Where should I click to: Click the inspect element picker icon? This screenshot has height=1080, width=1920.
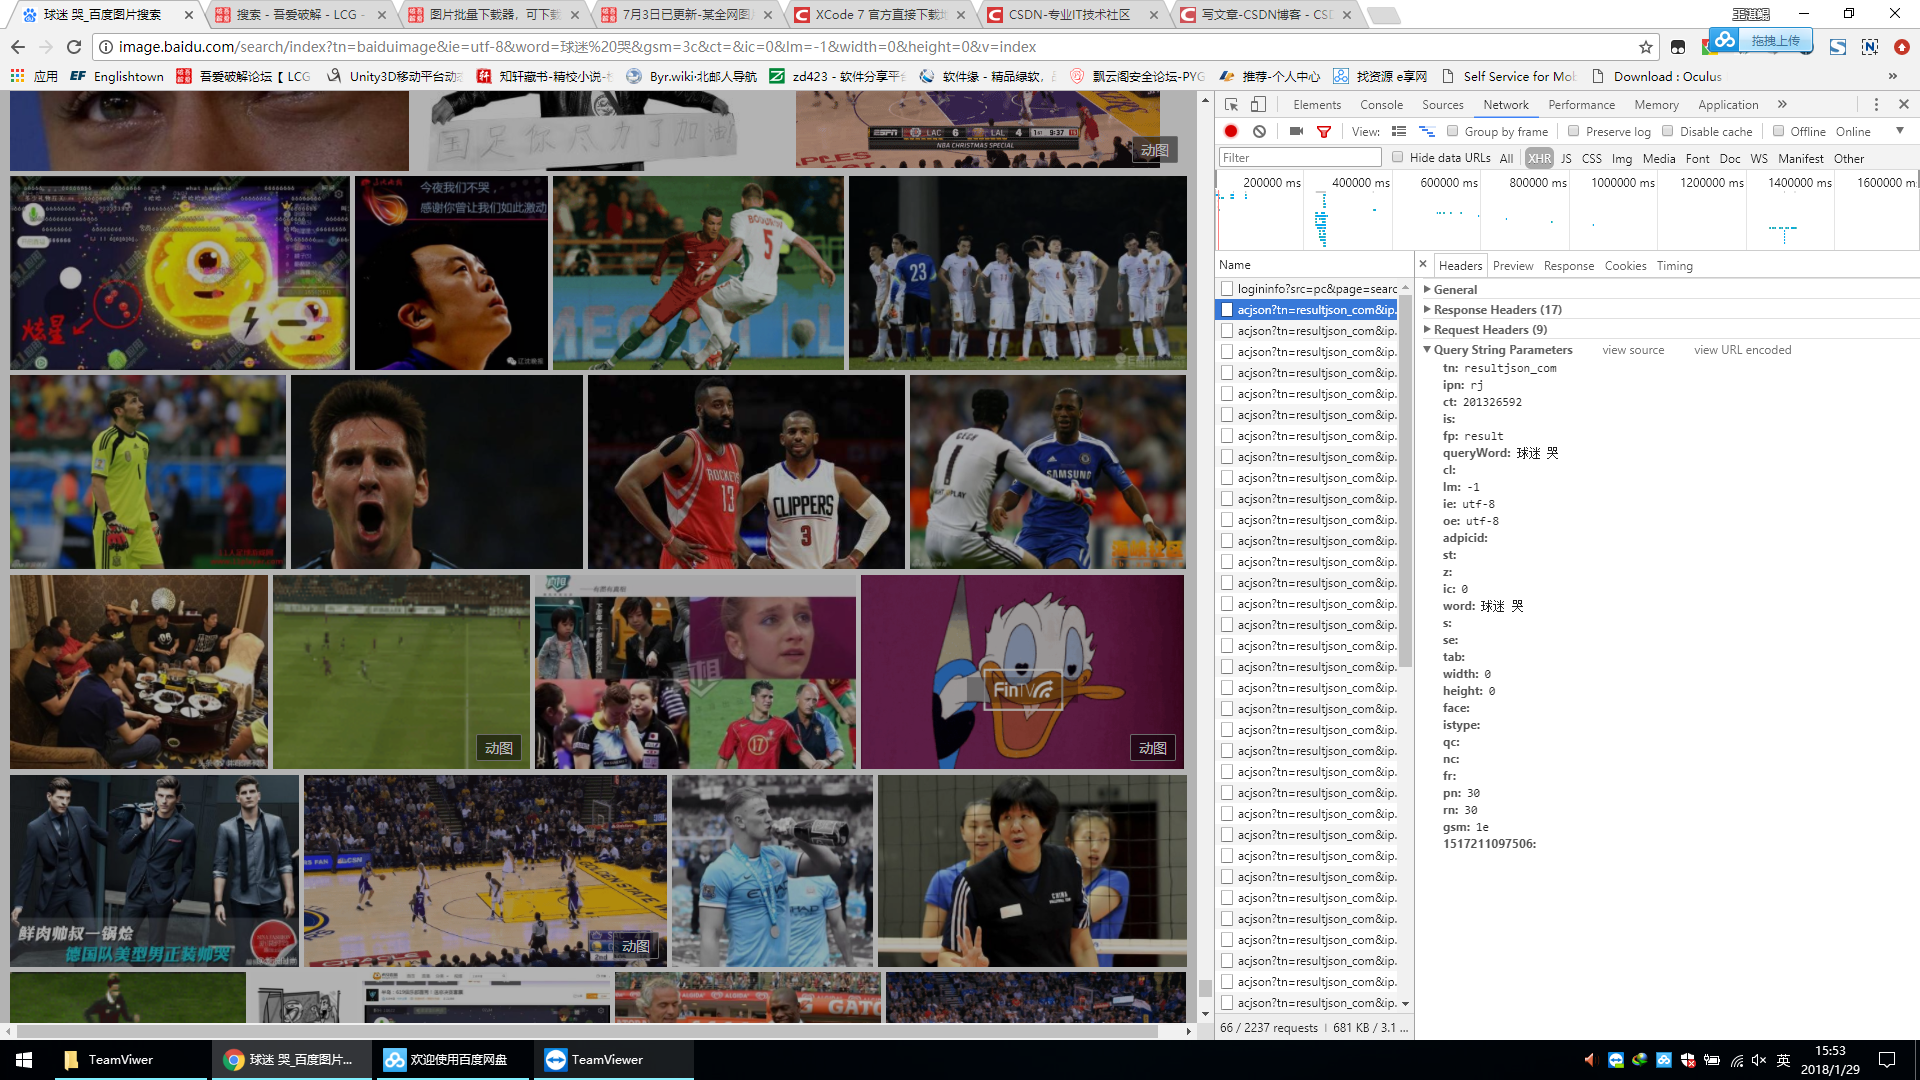[x=1231, y=105]
